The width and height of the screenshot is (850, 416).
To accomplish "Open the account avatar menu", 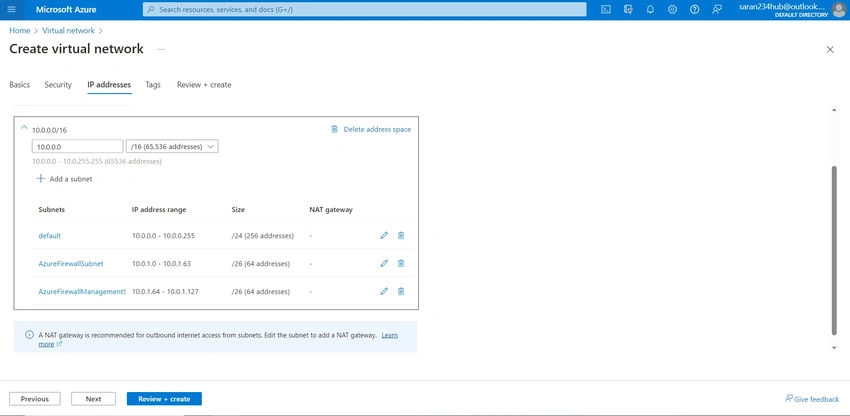I will pyautogui.click(x=839, y=10).
